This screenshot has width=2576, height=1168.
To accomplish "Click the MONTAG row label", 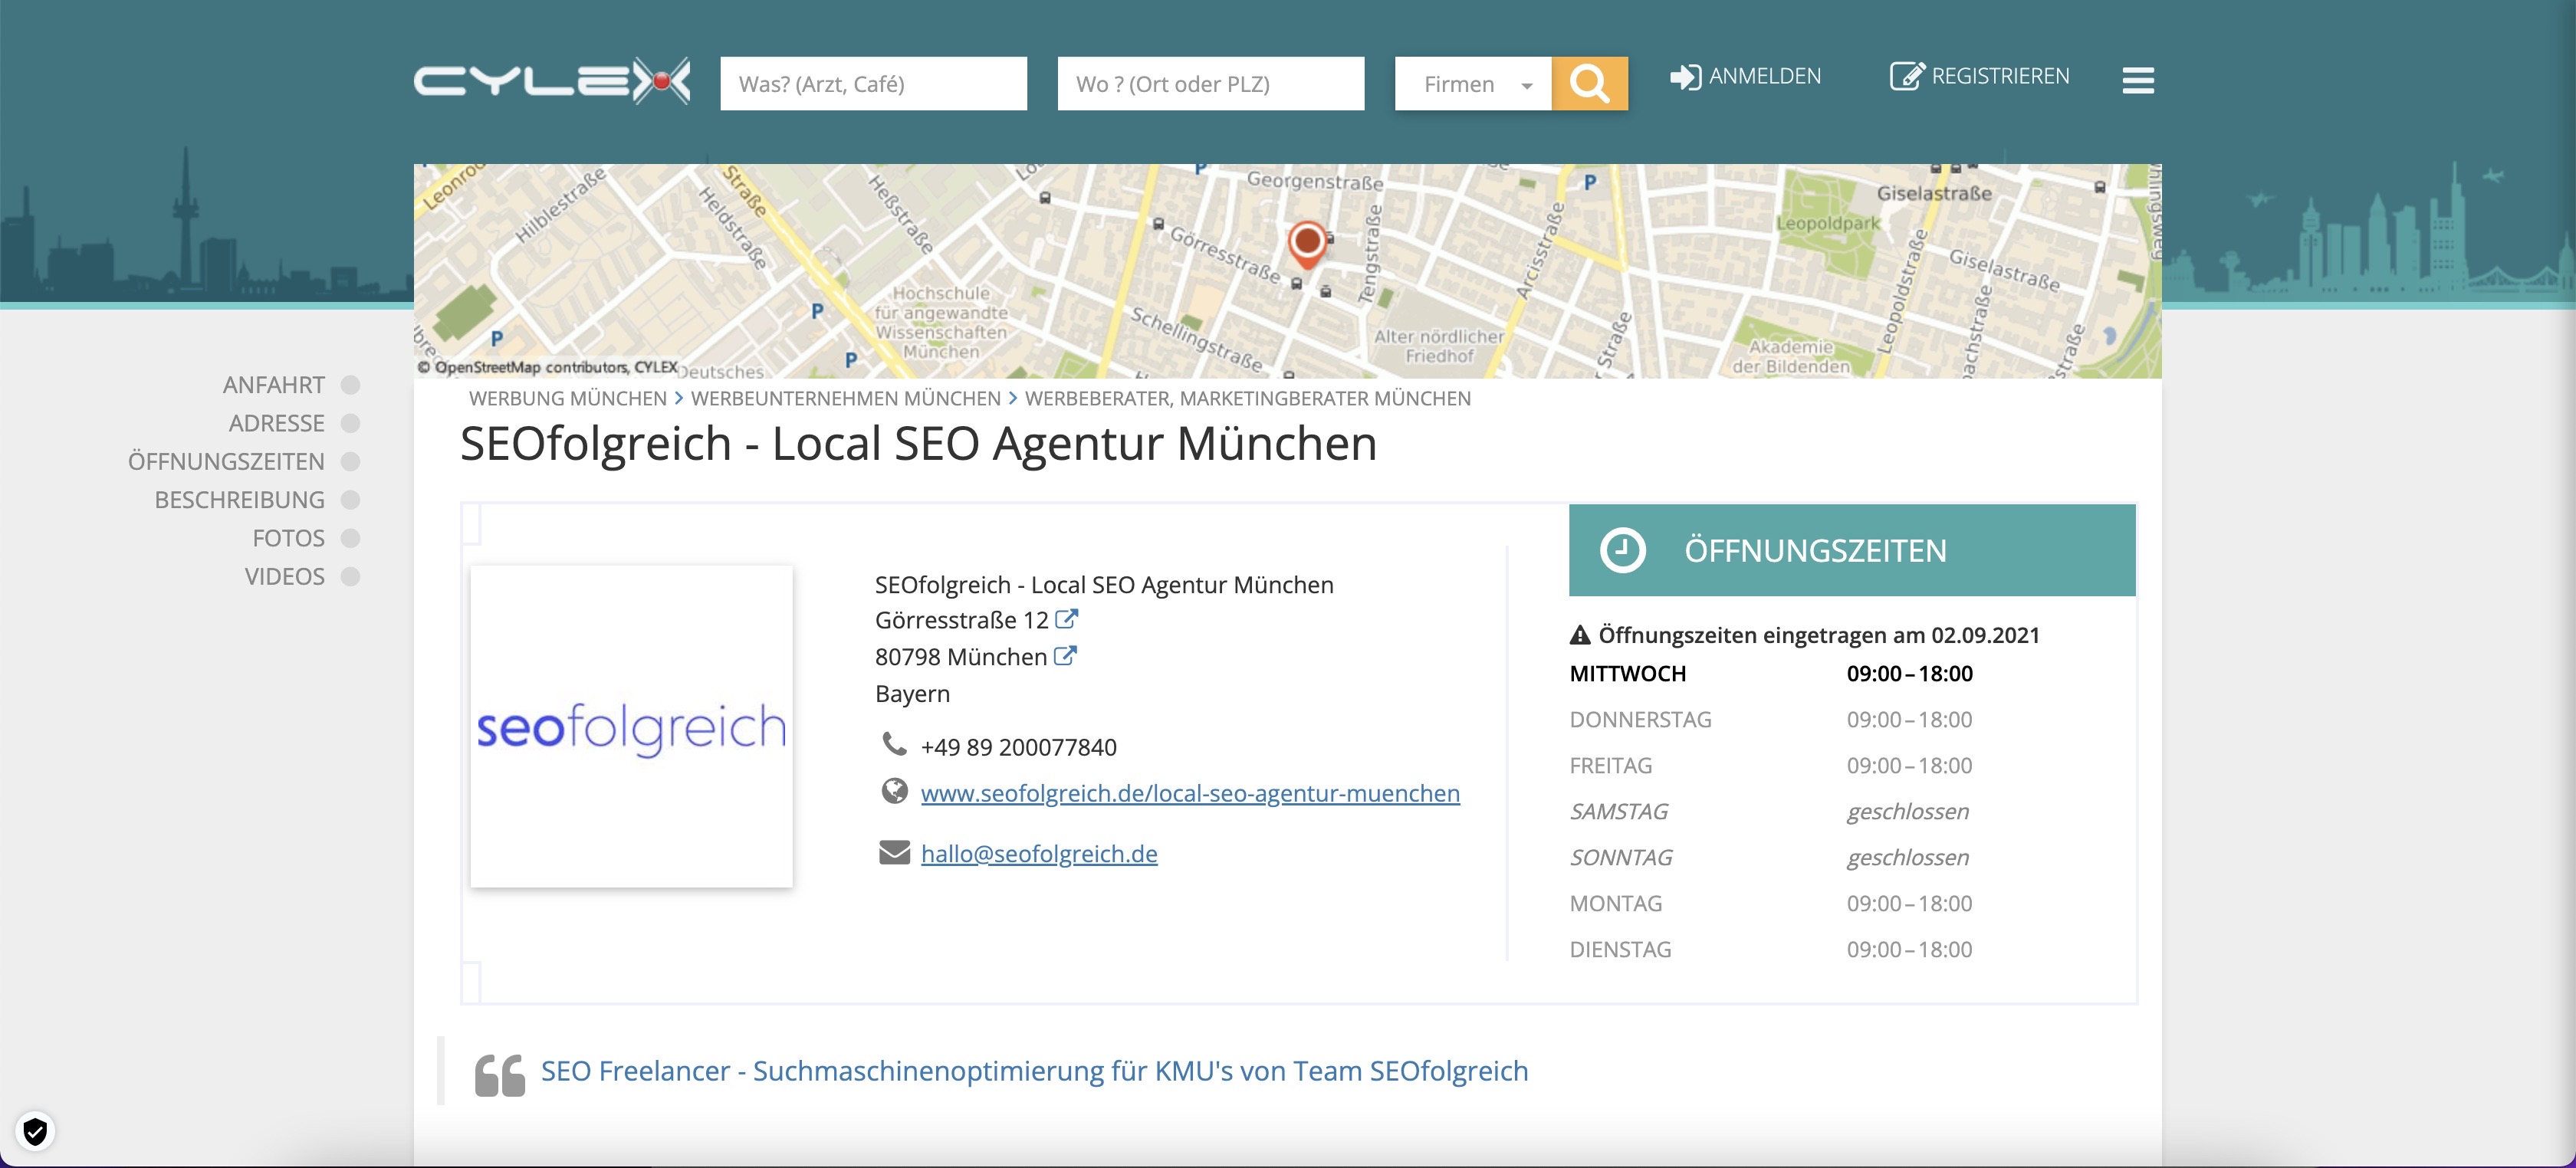I will [x=1615, y=903].
